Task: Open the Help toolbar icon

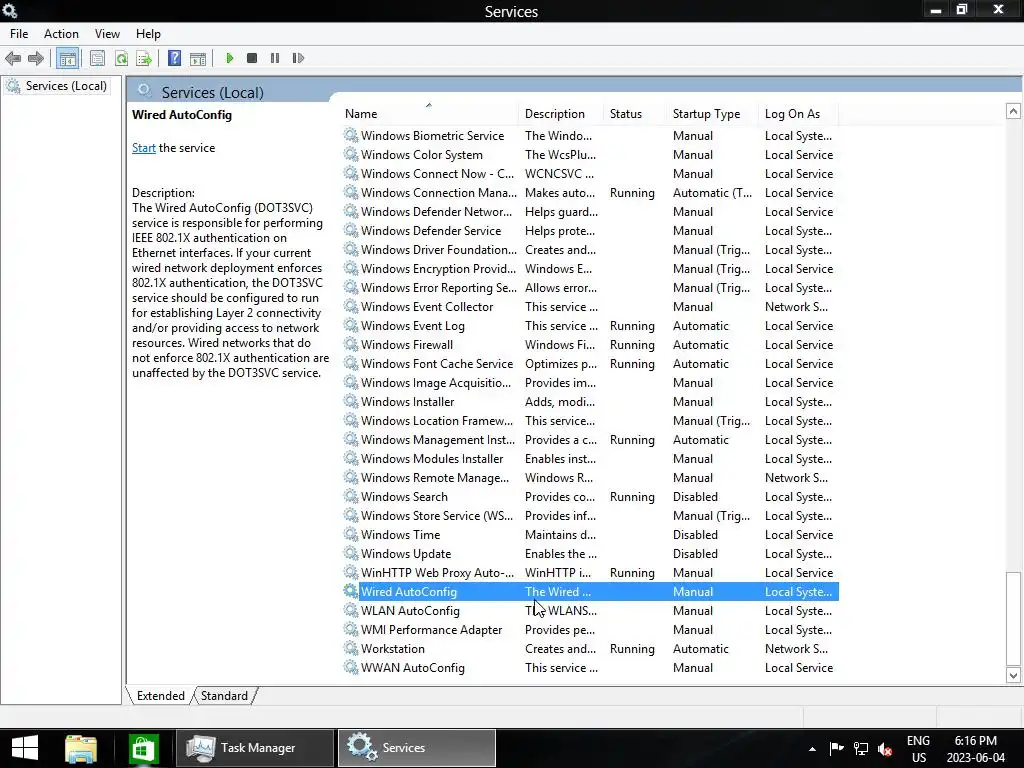Action: pyautogui.click(x=174, y=58)
